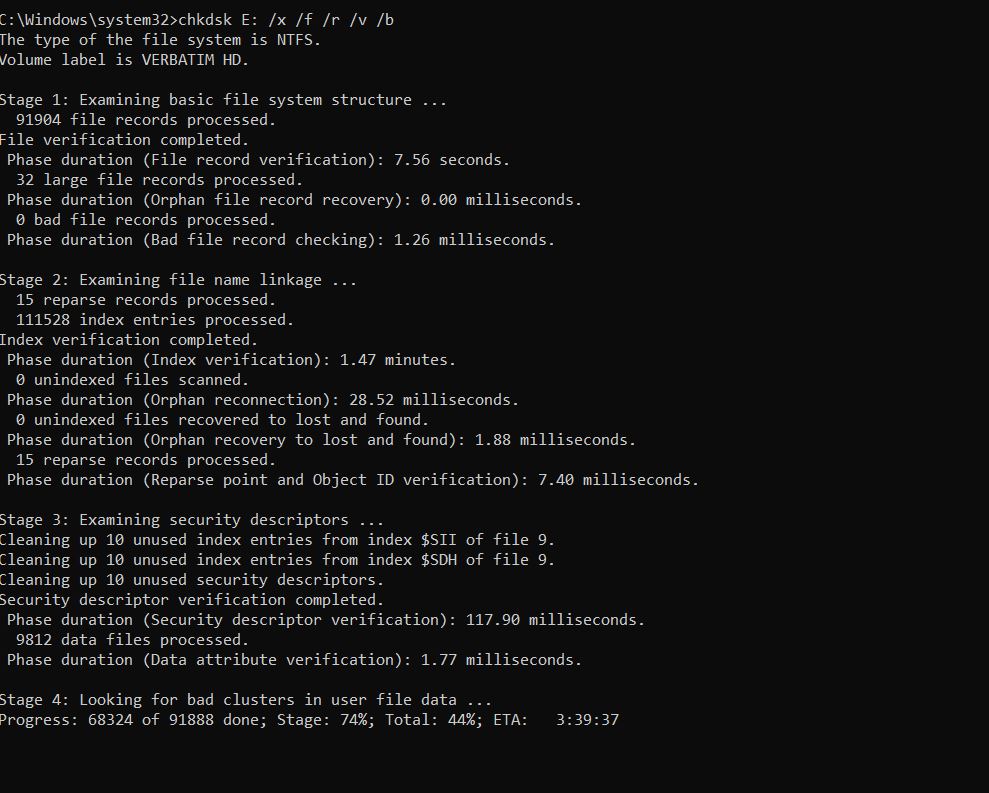This screenshot has width=989, height=793.
Task: Click the Stage 4 bad clusters heading
Action: (245, 700)
